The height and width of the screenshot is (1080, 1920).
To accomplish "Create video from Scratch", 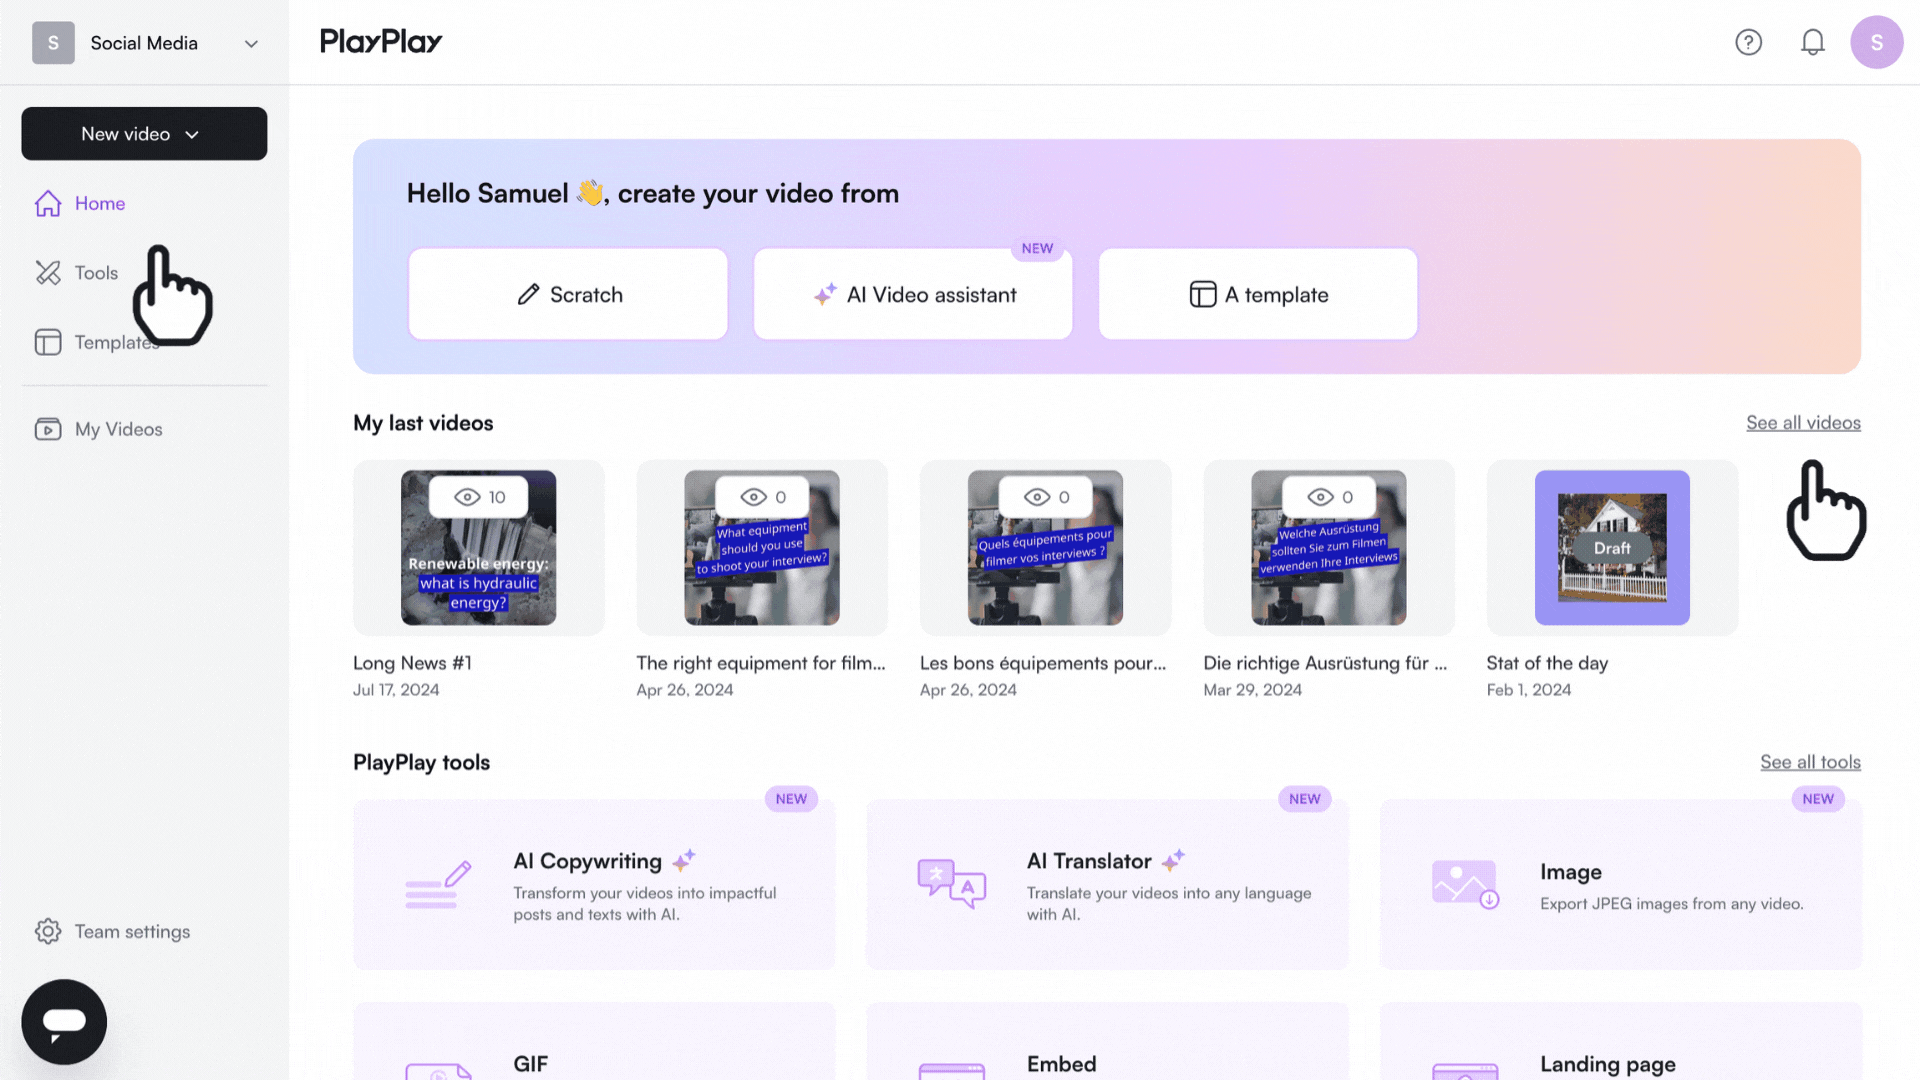I will 568,294.
